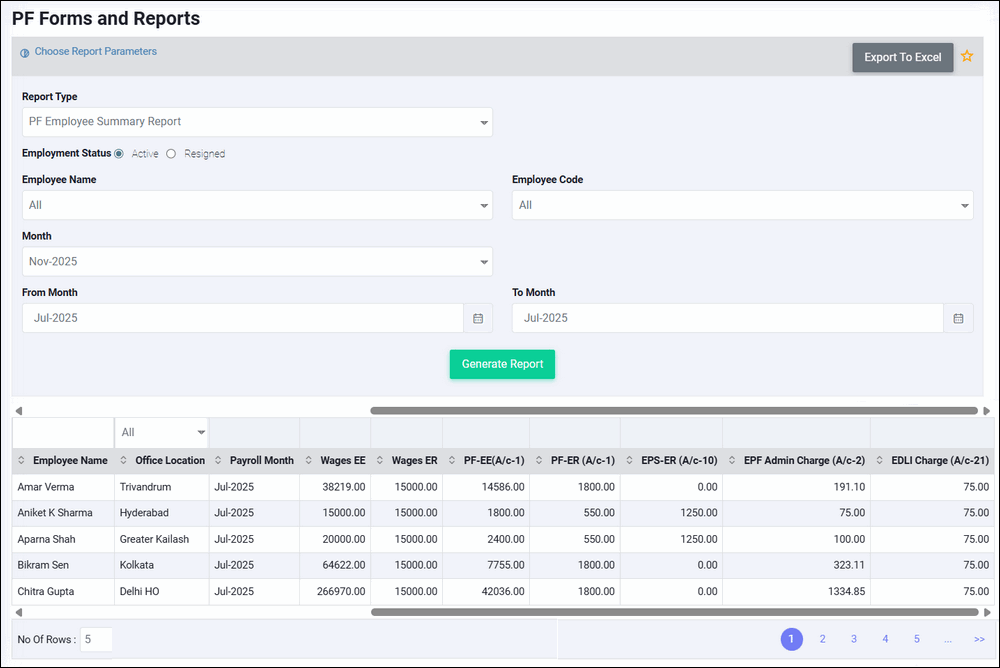Open the From Month calendar picker

478,318
